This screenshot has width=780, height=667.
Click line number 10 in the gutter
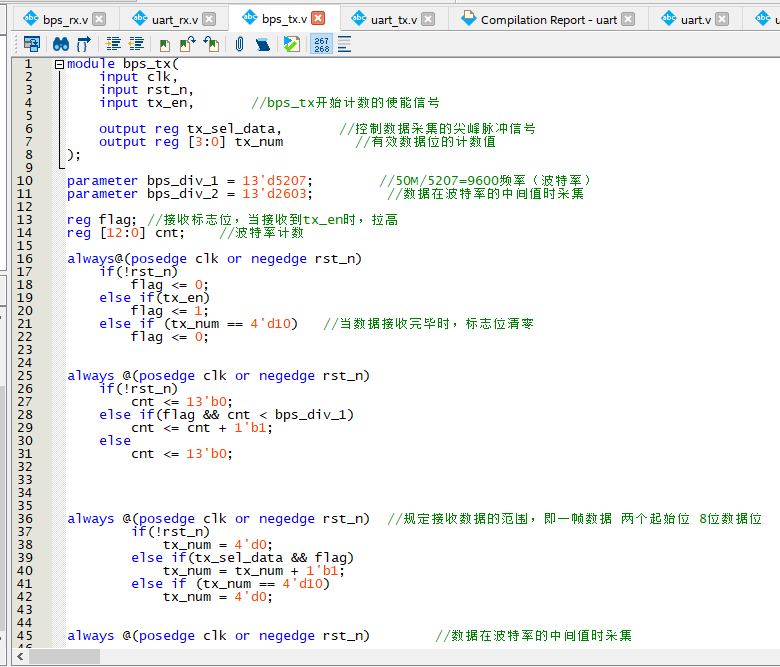coord(25,181)
